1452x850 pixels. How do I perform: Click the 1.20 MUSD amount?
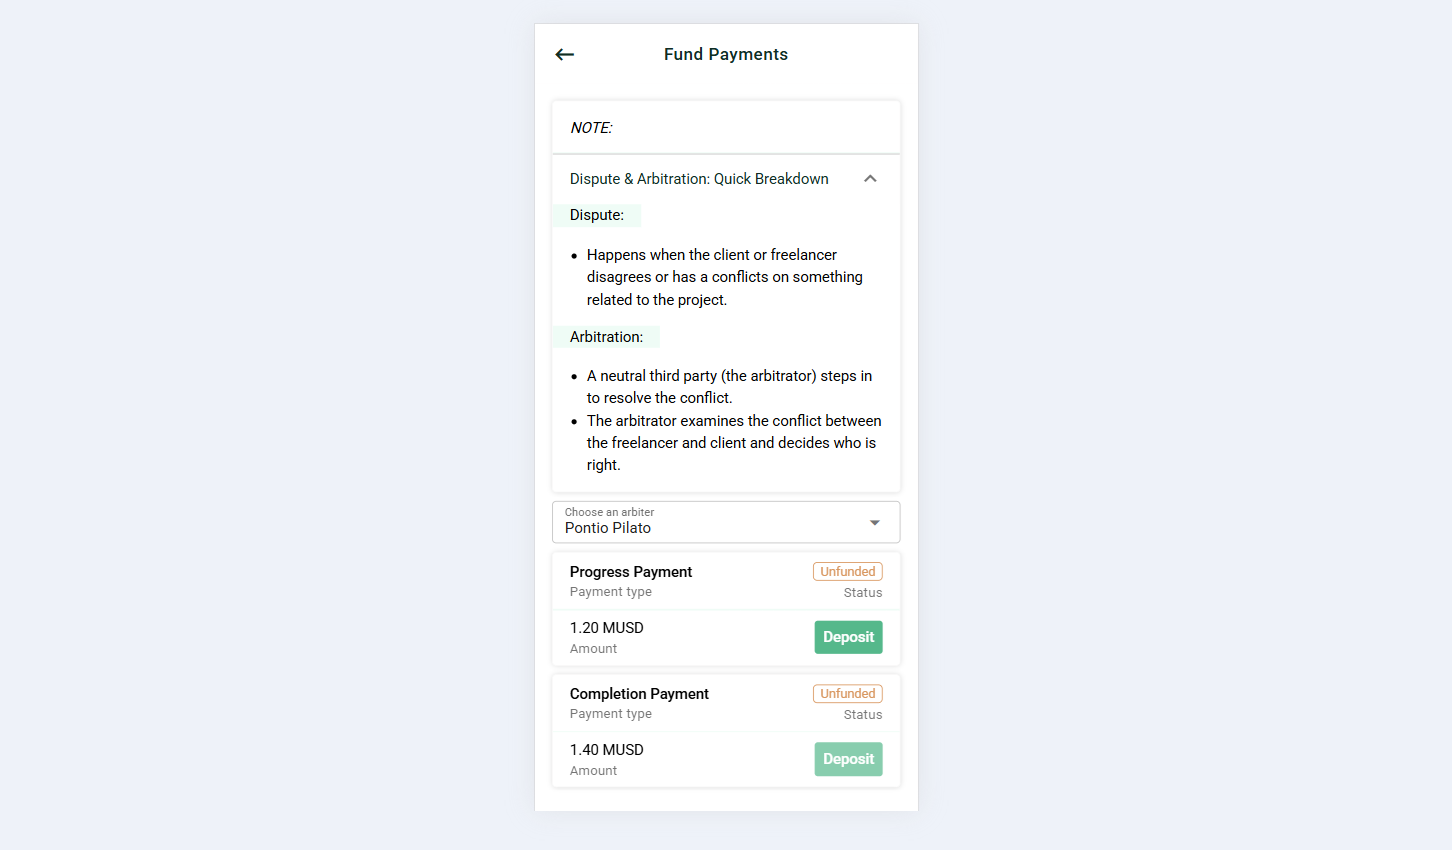coord(607,628)
